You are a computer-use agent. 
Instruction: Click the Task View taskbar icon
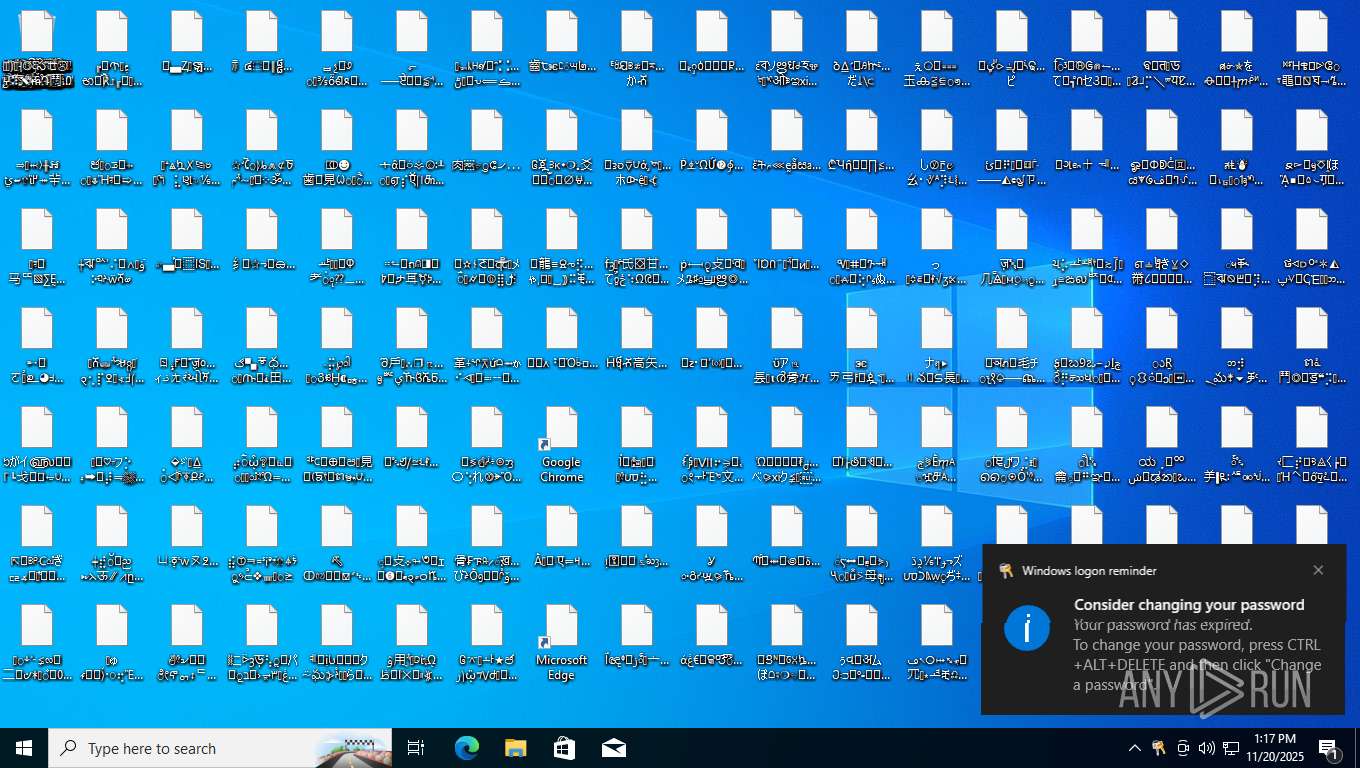coord(416,748)
